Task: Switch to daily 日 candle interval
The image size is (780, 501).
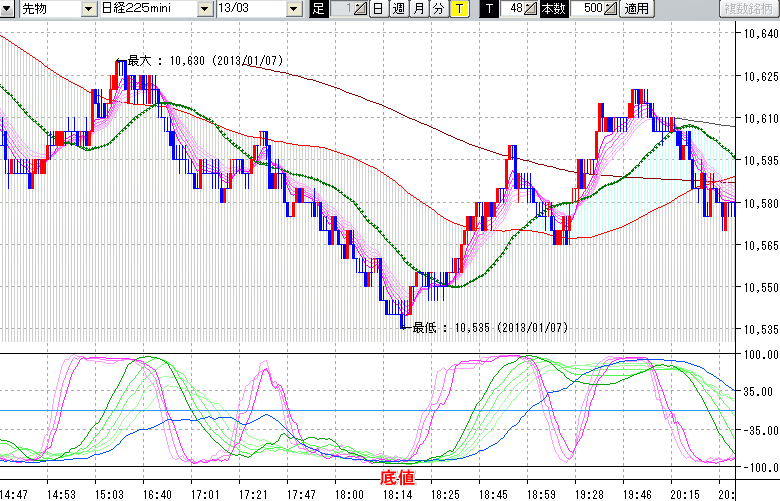Action: click(x=377, y=9)
